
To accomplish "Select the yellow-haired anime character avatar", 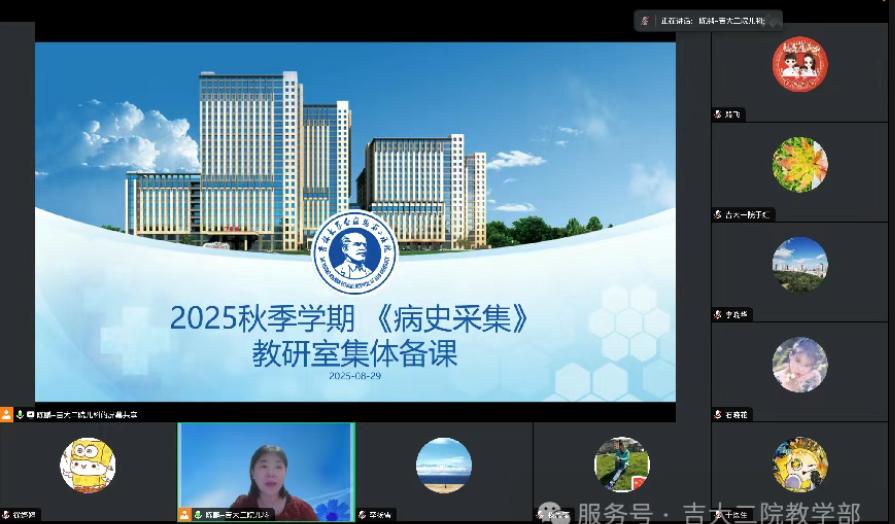I will [x=800, y=465].
